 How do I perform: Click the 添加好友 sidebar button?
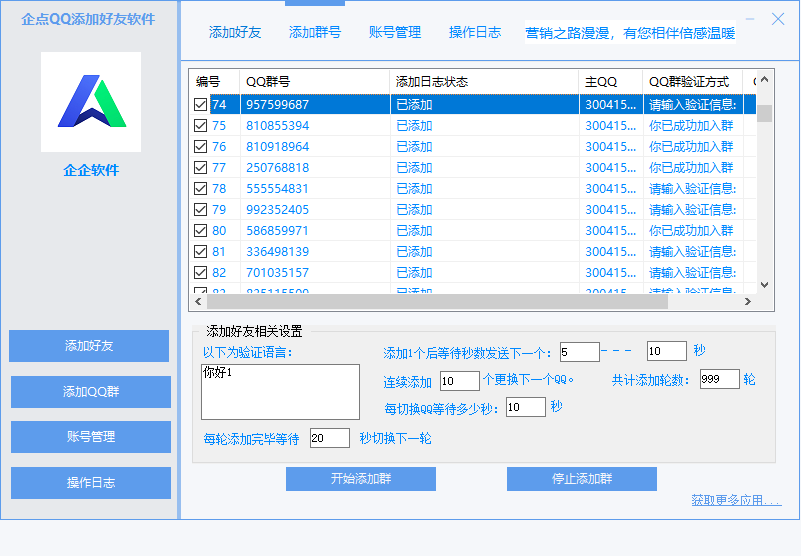[x=89, y=346]
